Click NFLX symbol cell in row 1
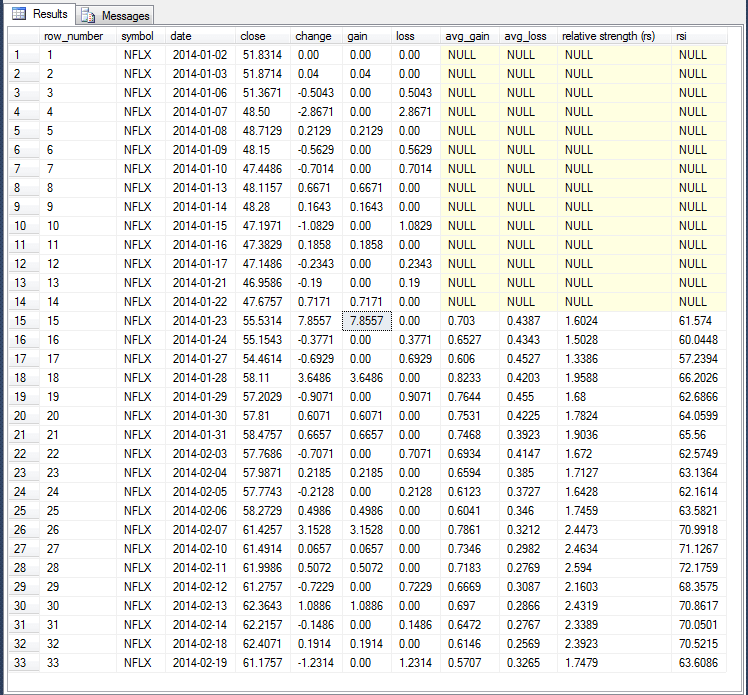Image resolution: width=748 pixels, height=695 pixels. (141, 55)
